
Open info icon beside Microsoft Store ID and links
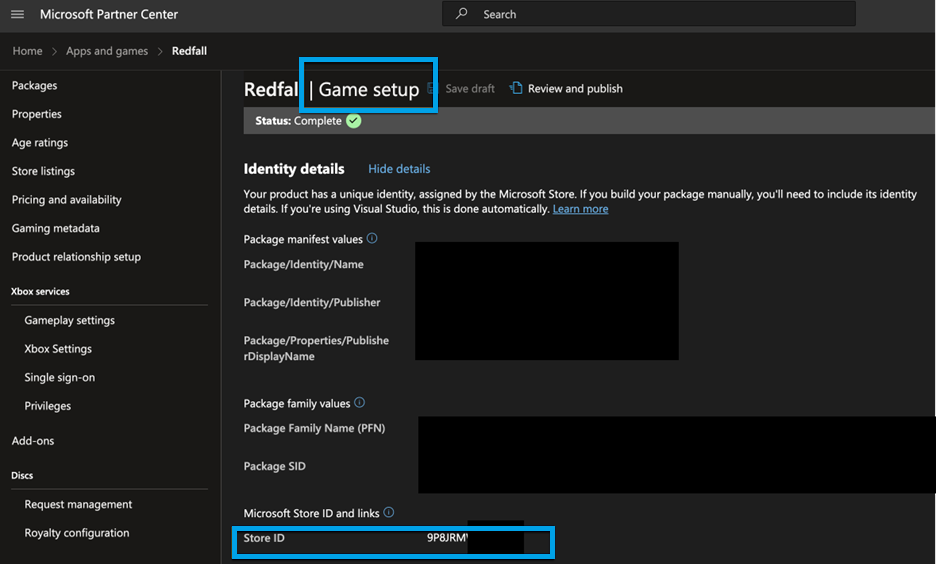tap(389, 512)
